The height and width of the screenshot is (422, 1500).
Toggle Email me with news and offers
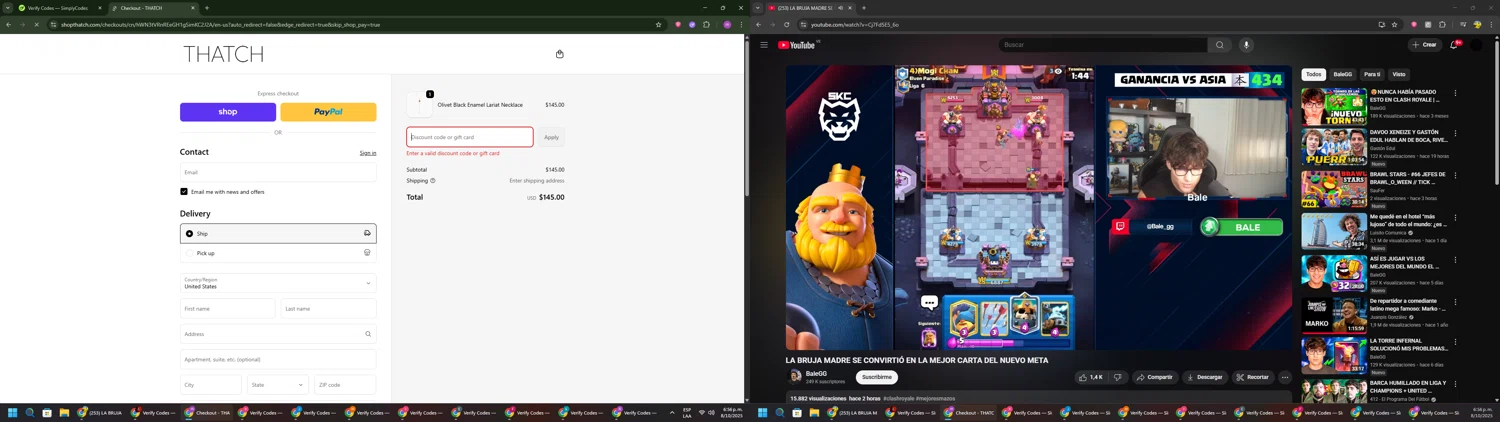tap(184, 191)
